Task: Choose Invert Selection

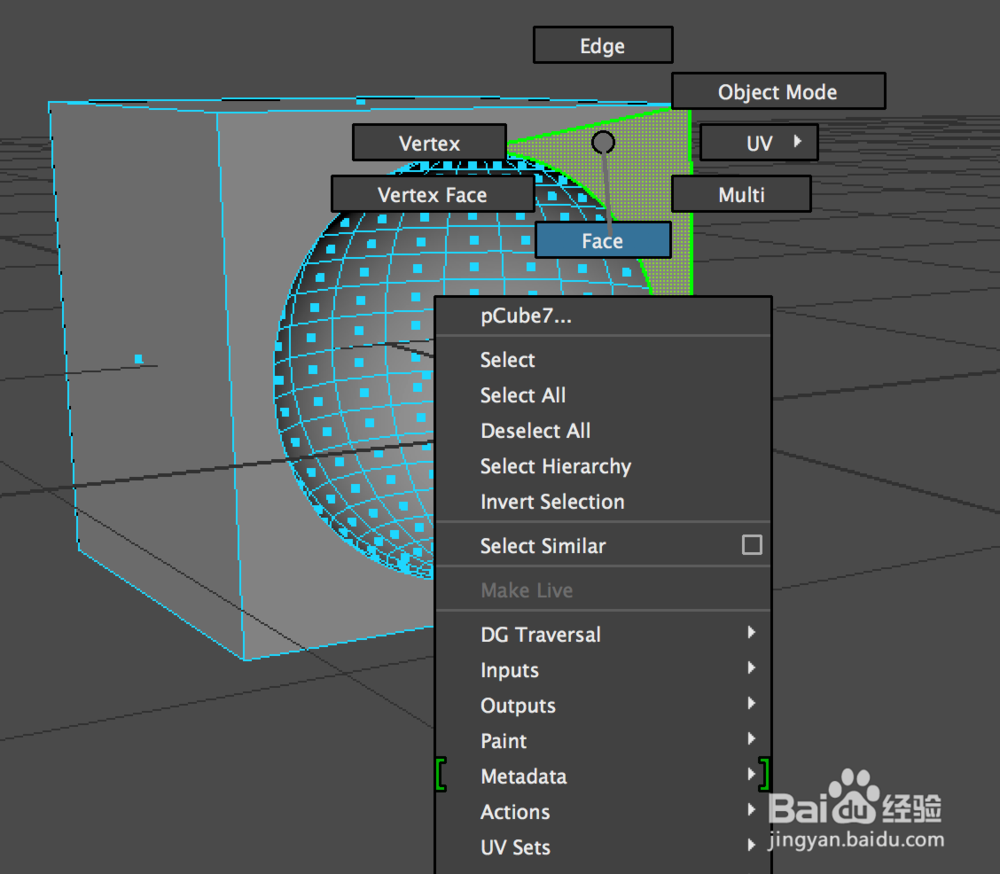Action: pyautogui.click(x=603, y=502)
